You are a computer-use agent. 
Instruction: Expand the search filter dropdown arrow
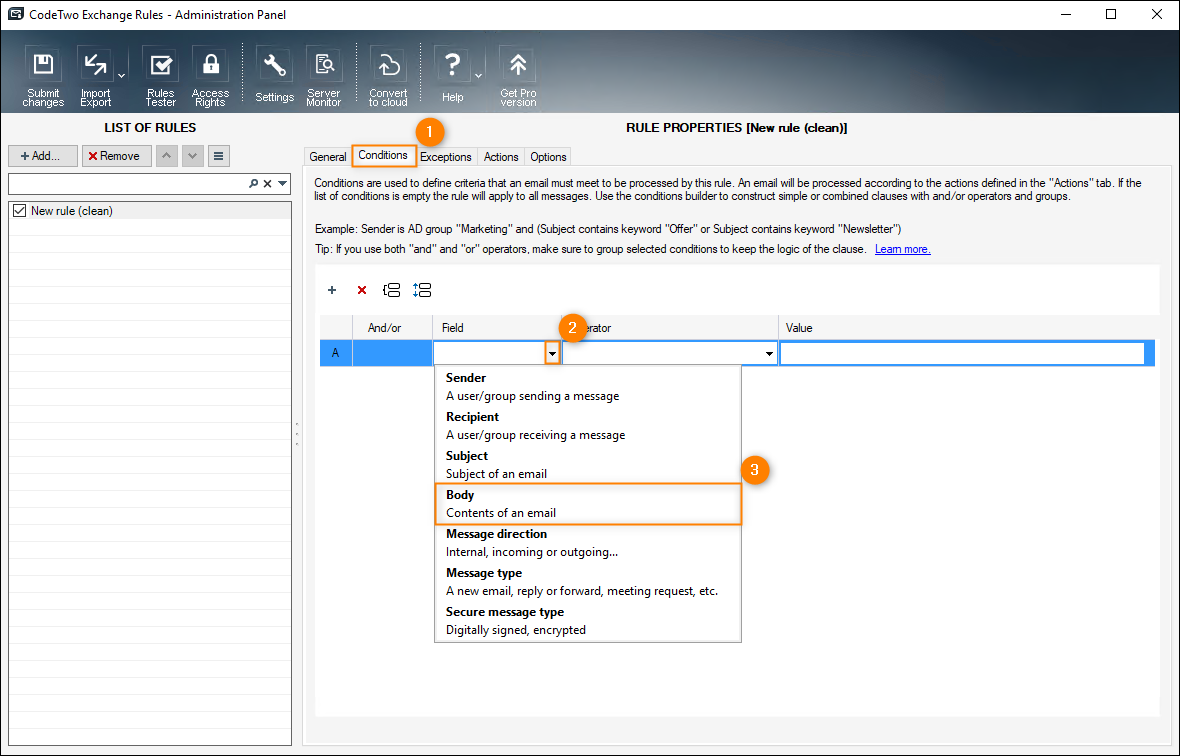(282, 184)
